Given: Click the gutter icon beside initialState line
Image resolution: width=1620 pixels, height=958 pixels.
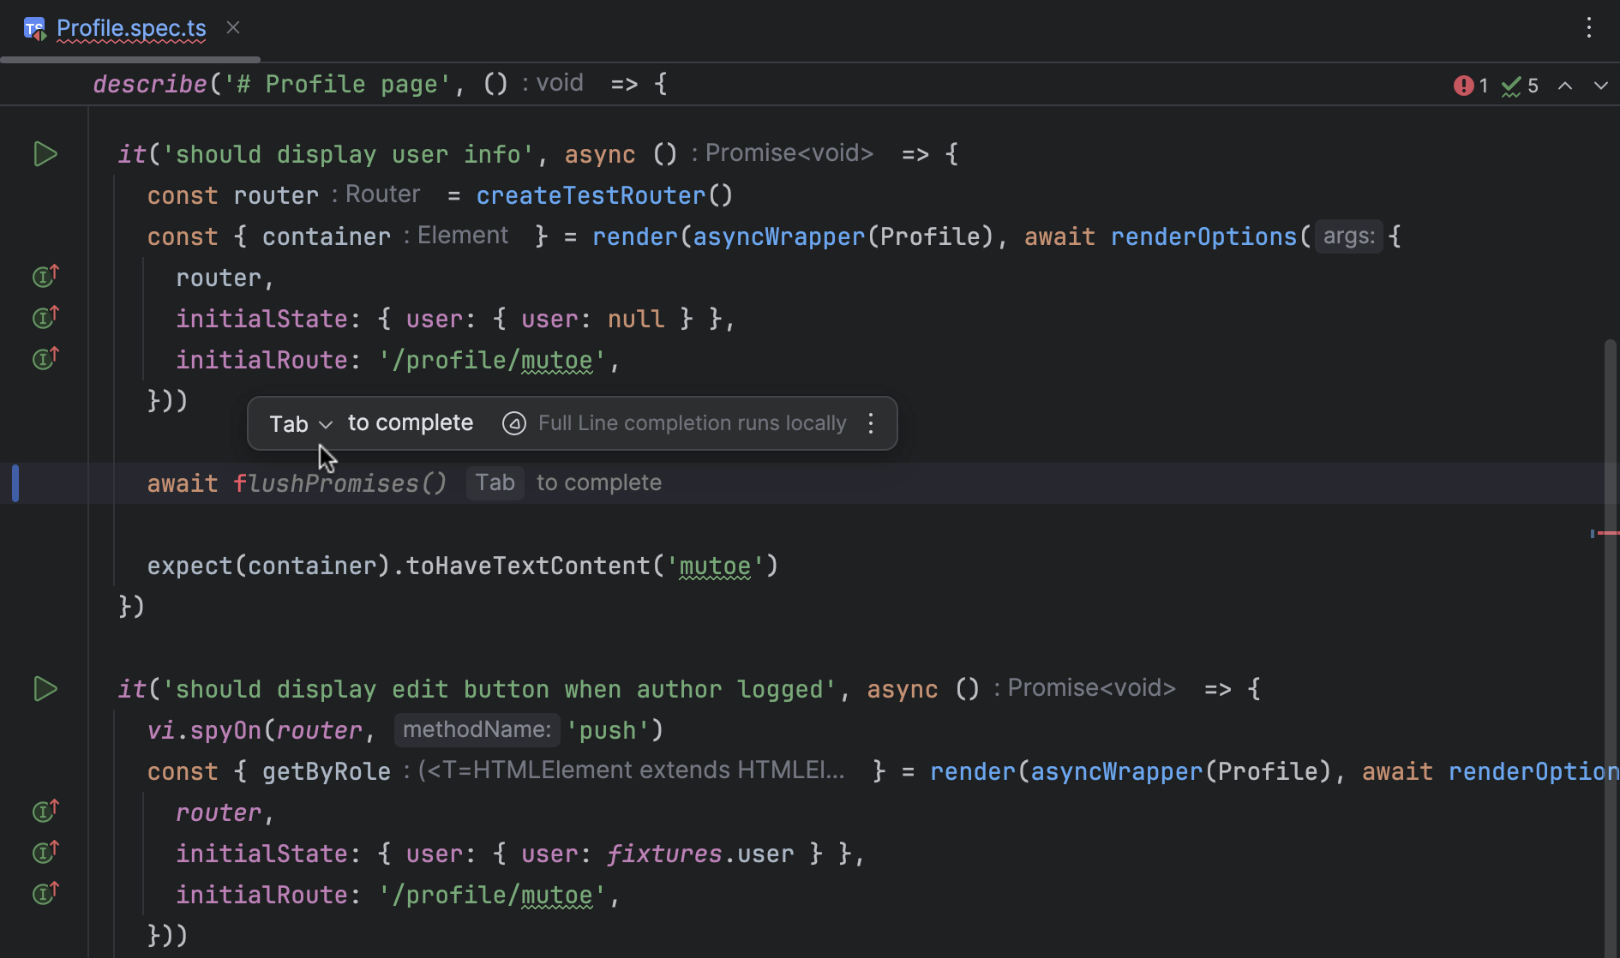Looking at the screenshot, I should (44, 317).
